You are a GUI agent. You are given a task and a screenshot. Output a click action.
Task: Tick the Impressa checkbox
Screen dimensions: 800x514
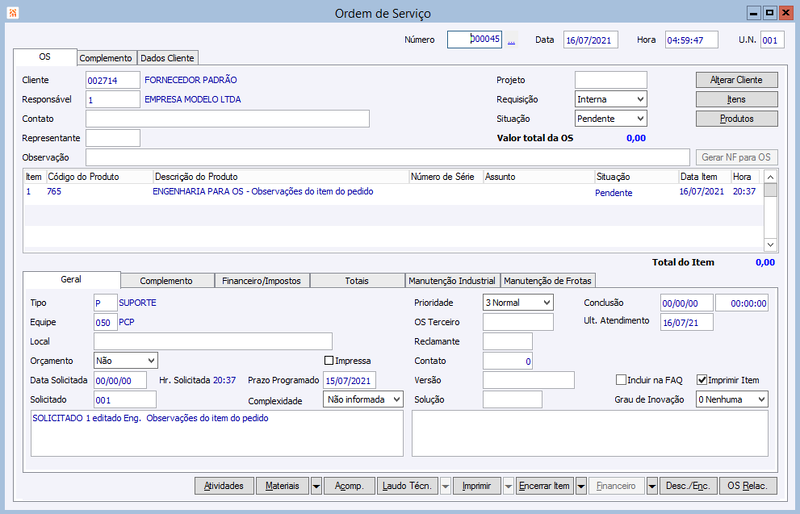coord(329,360)
